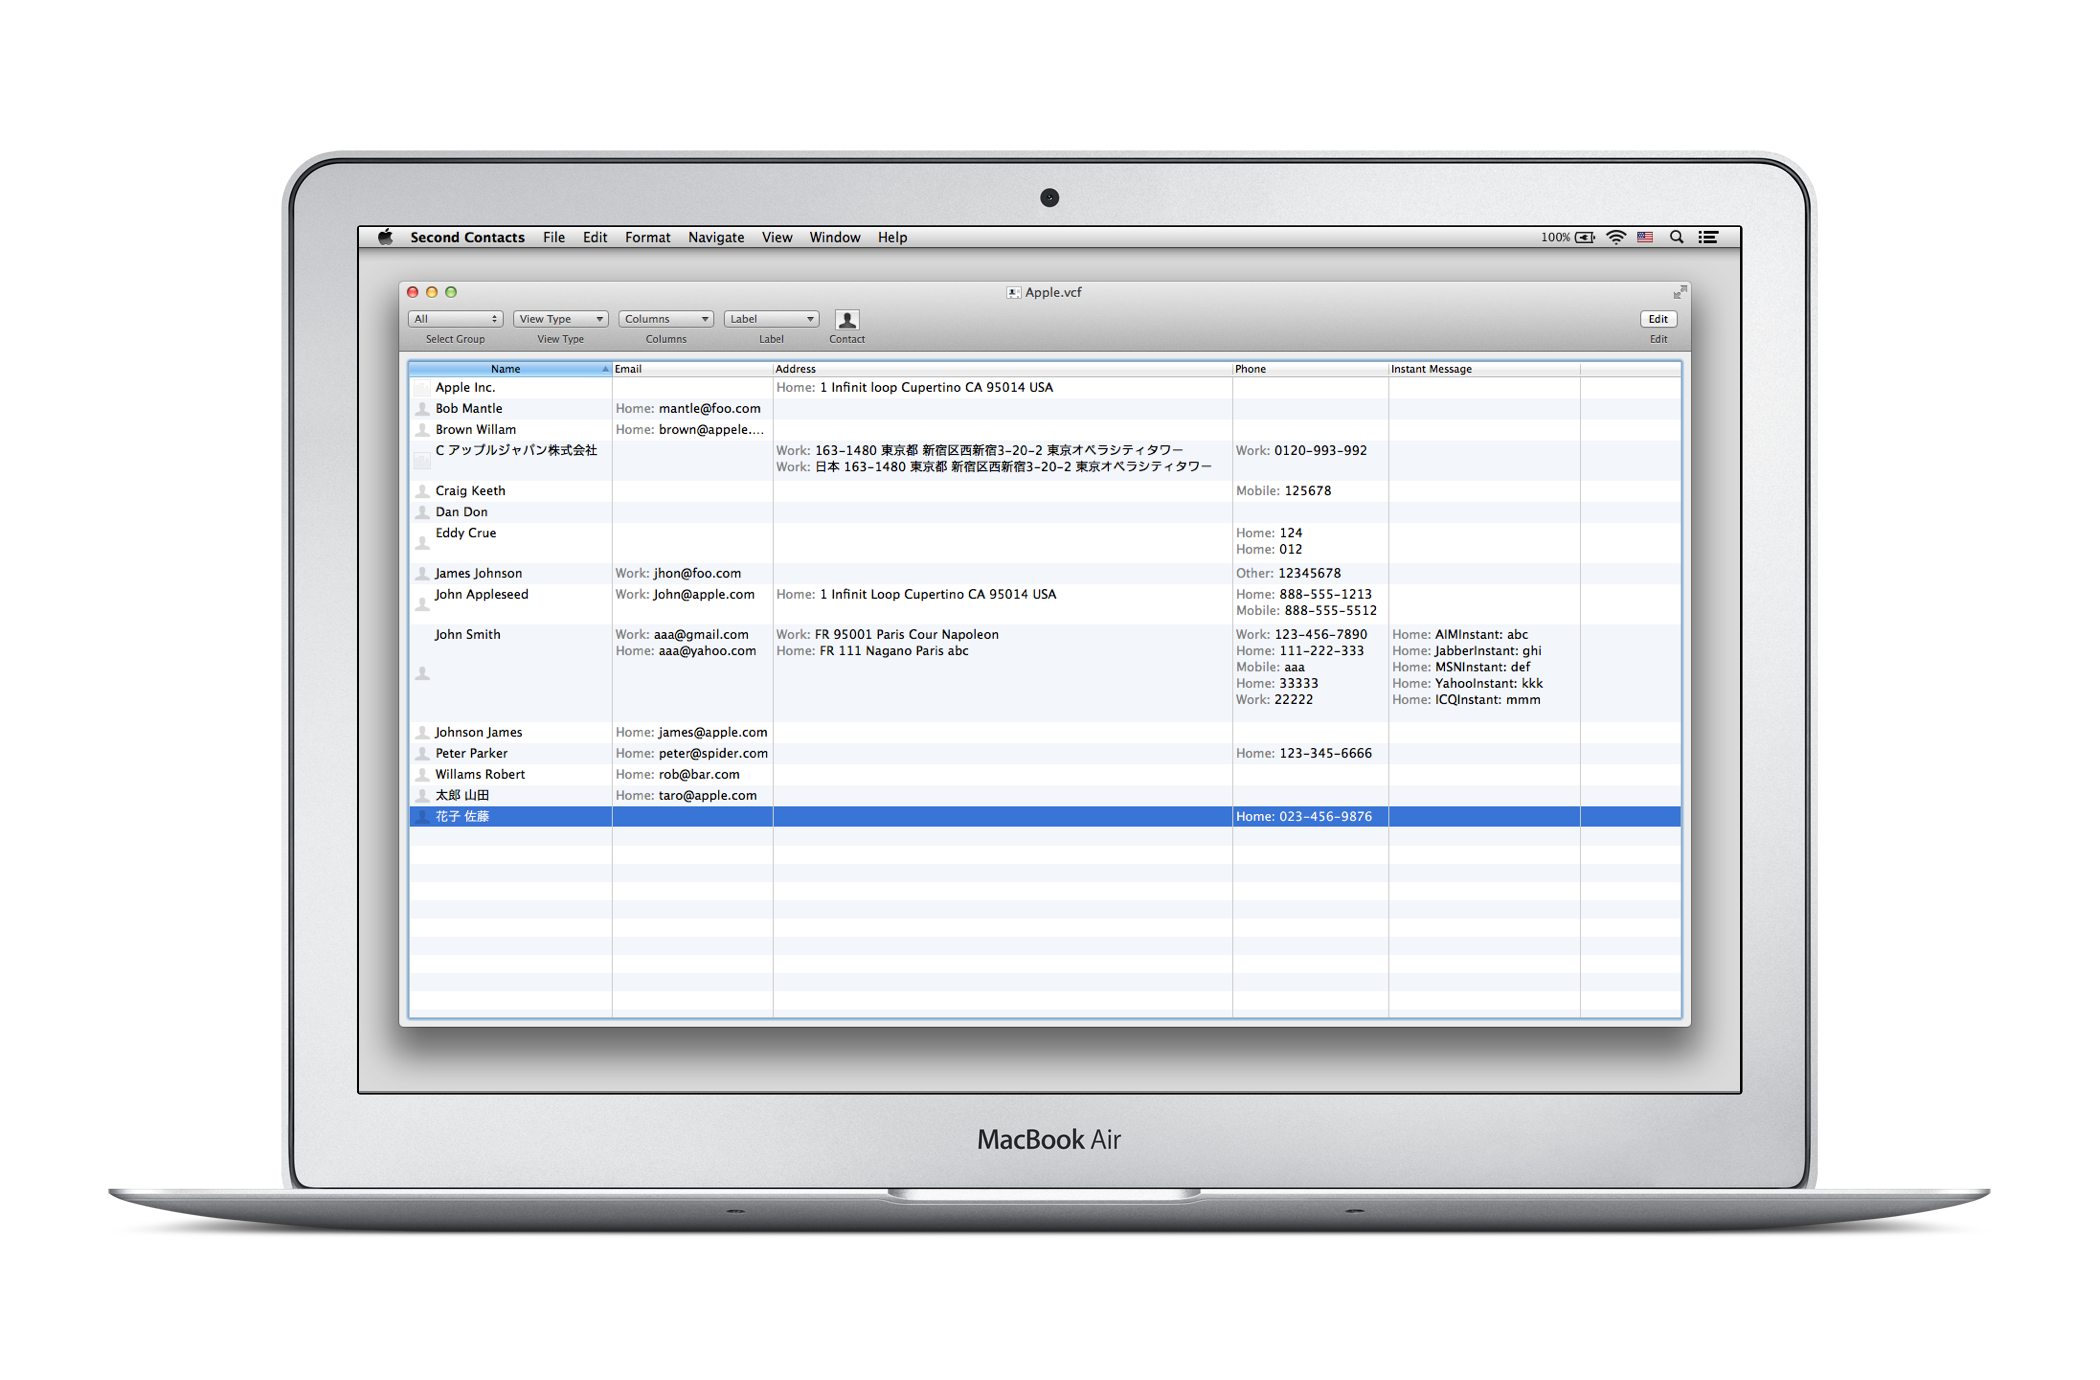Click the person icon beside James Johnson
Screen dimensions: 2100x1380
click(x=422, y=573)
